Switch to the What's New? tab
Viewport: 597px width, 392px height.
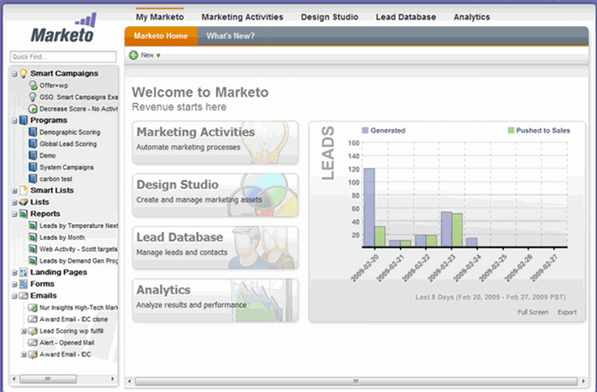pos(230,36)
